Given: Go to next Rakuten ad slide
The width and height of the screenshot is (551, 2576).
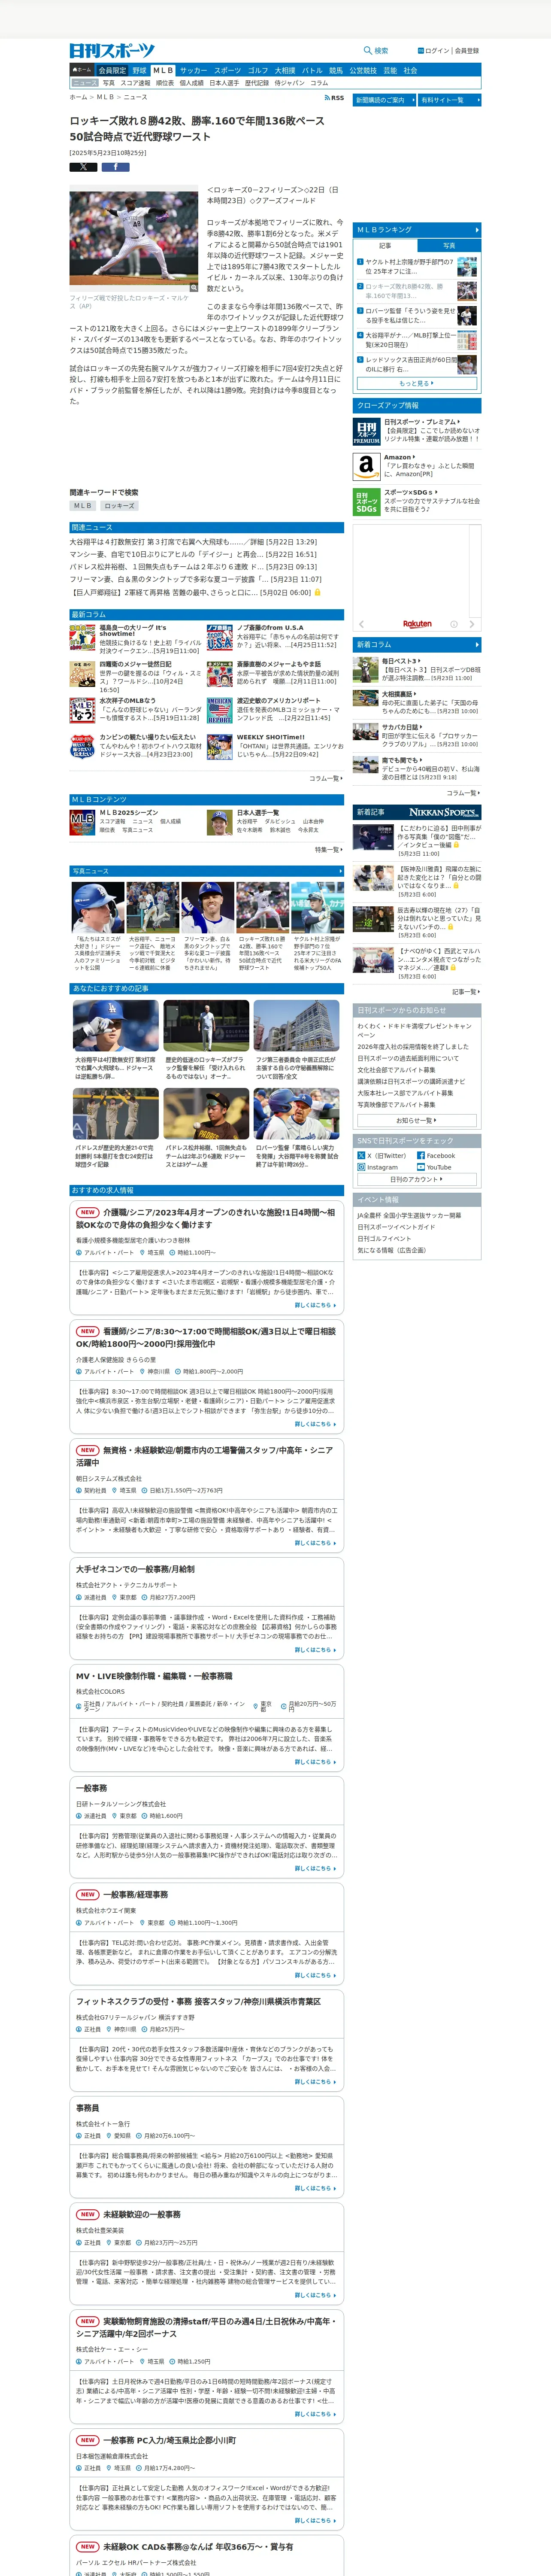Looking at the screenshot, I should point(473,624).
